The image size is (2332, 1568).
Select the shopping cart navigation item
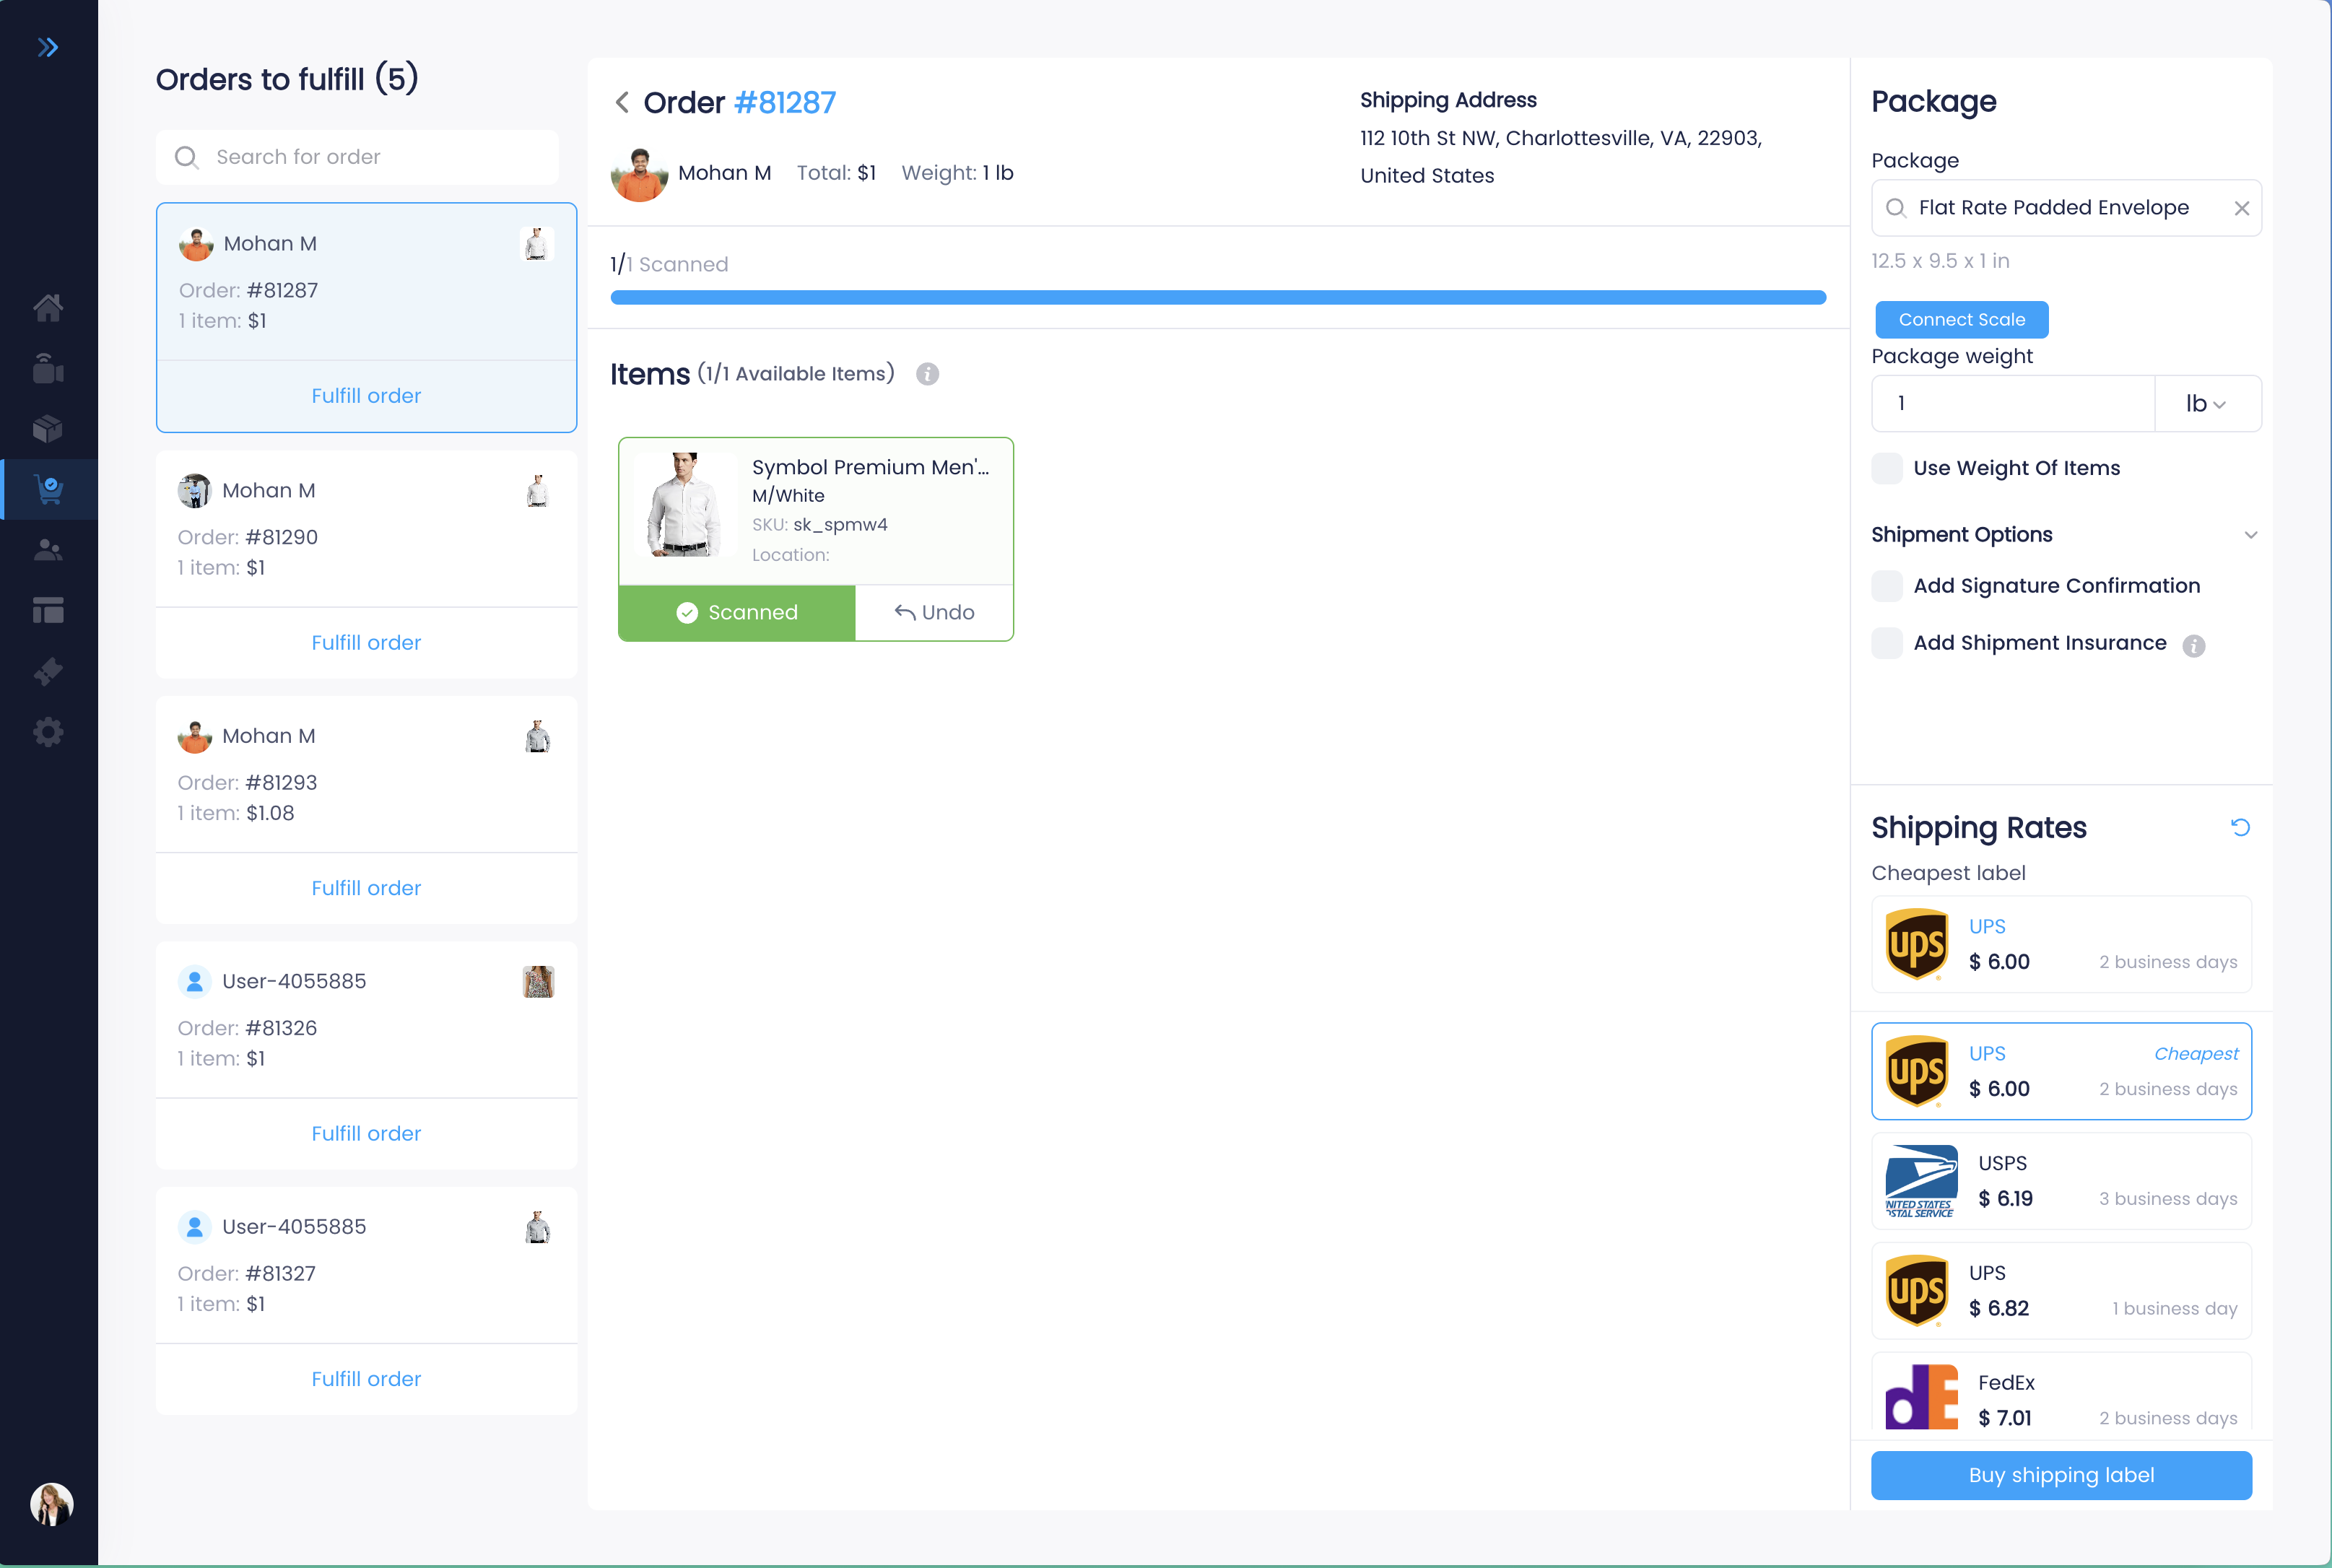coord(48,489)
